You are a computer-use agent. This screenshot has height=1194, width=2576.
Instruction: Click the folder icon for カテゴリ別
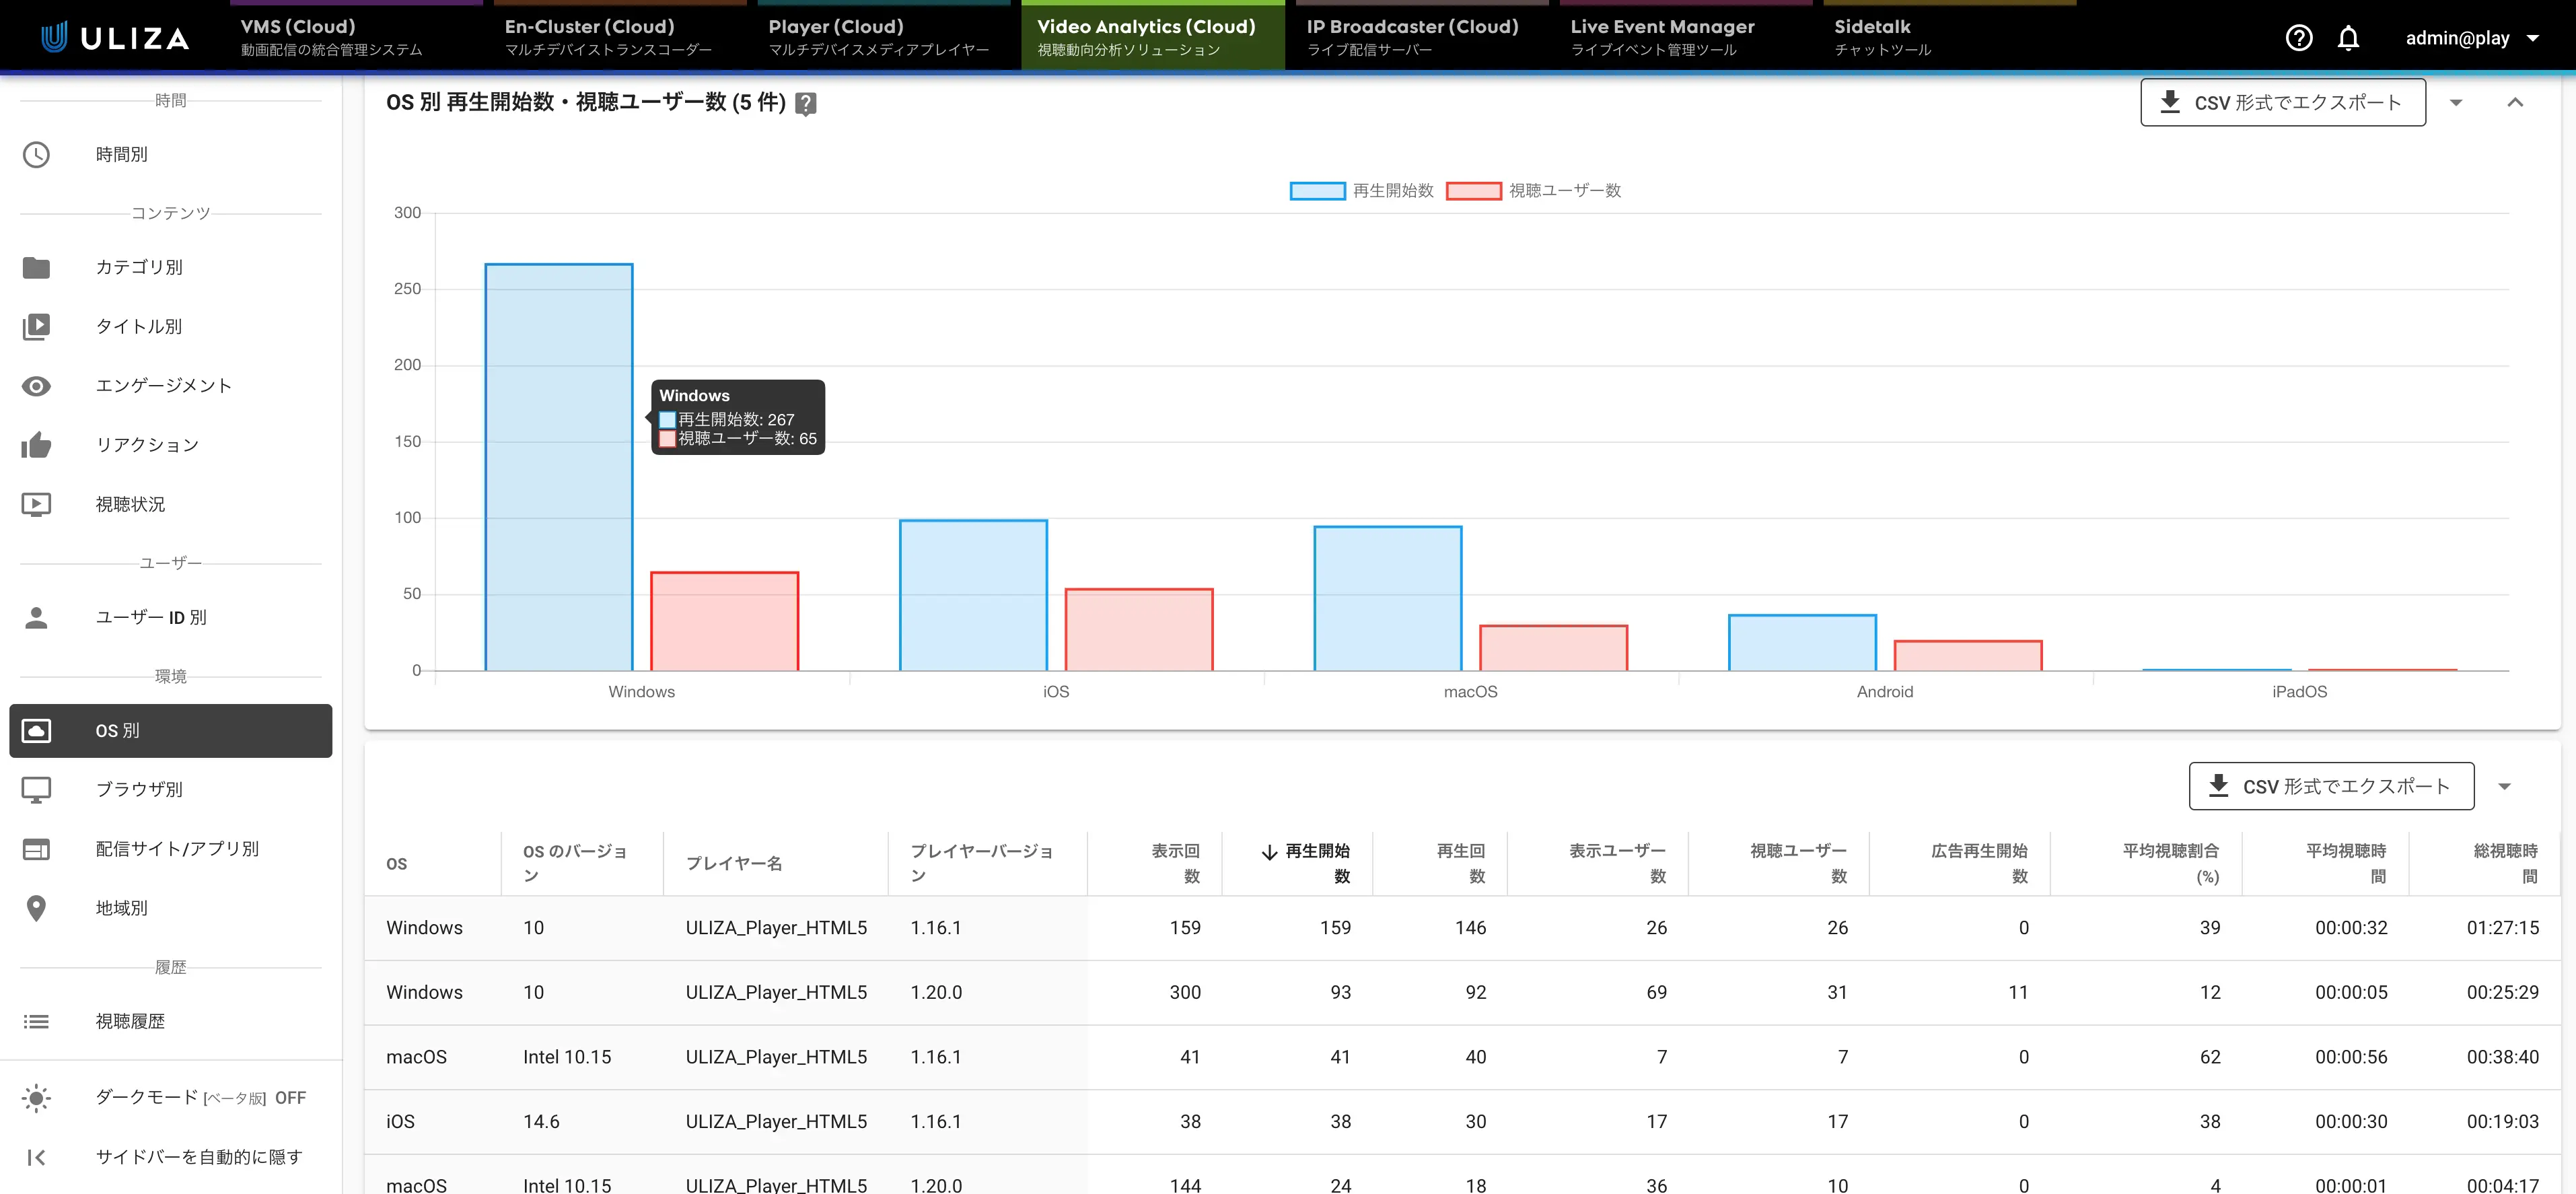coord(36,267)
